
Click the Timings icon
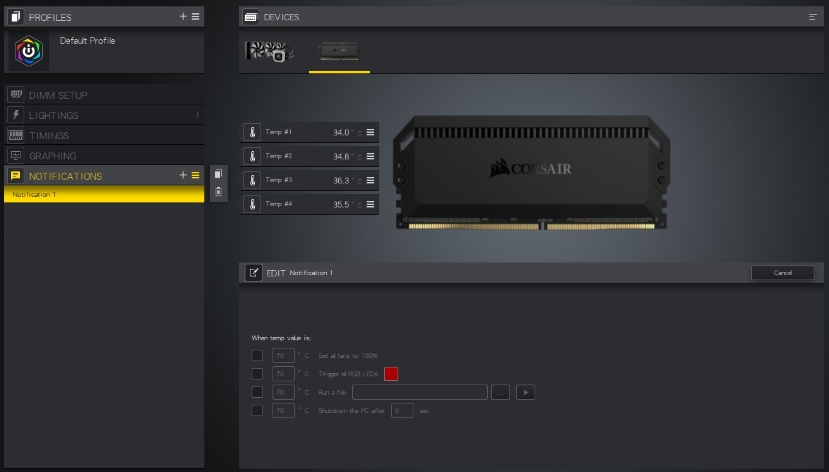(15, 135)
